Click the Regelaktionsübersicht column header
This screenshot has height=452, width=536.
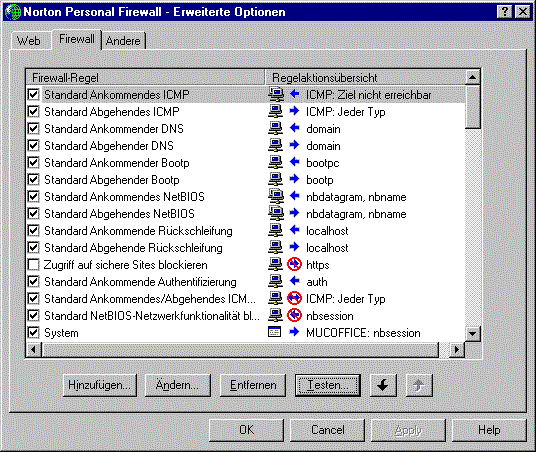click(x=365, y=78)
